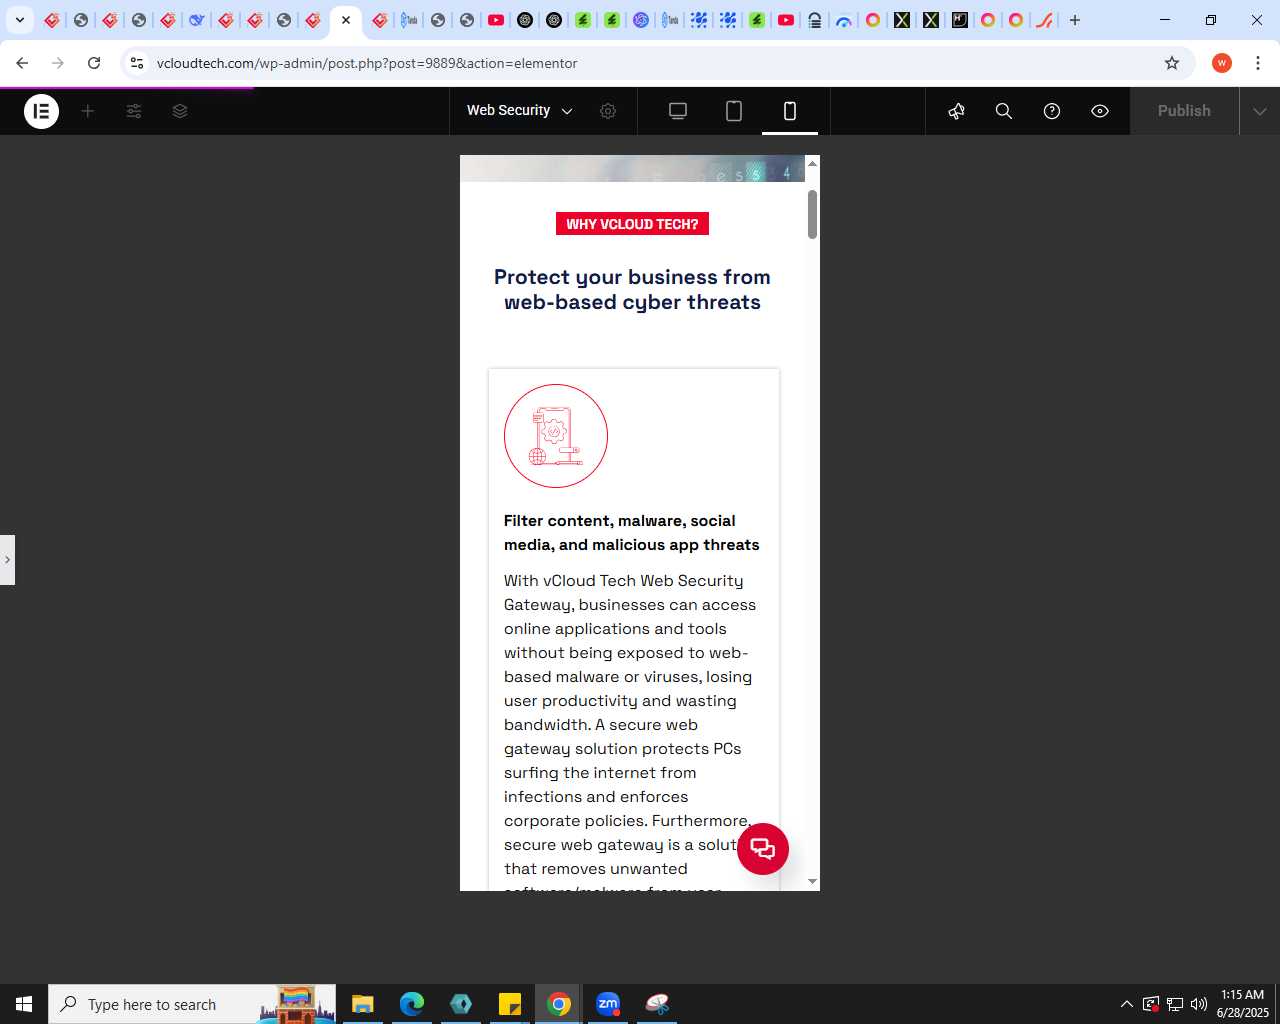Click the preview scrollbar thumb
This screenshot has width=1280, height=1024.
[812, 214]
